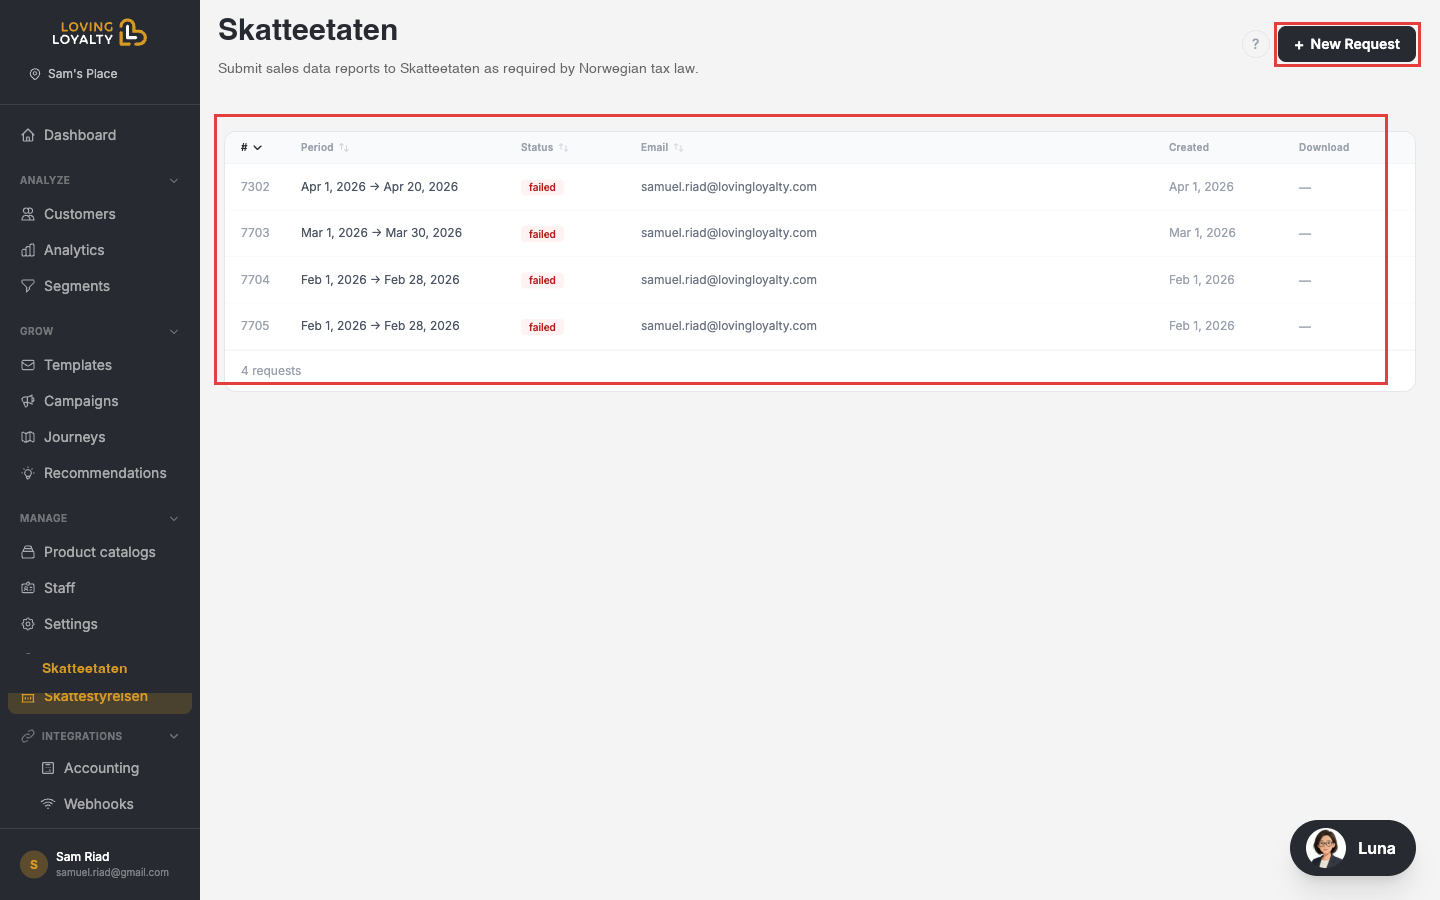1440x900 pixels.
Task: Open request number 7704
Action: click(x=255, y=280)
